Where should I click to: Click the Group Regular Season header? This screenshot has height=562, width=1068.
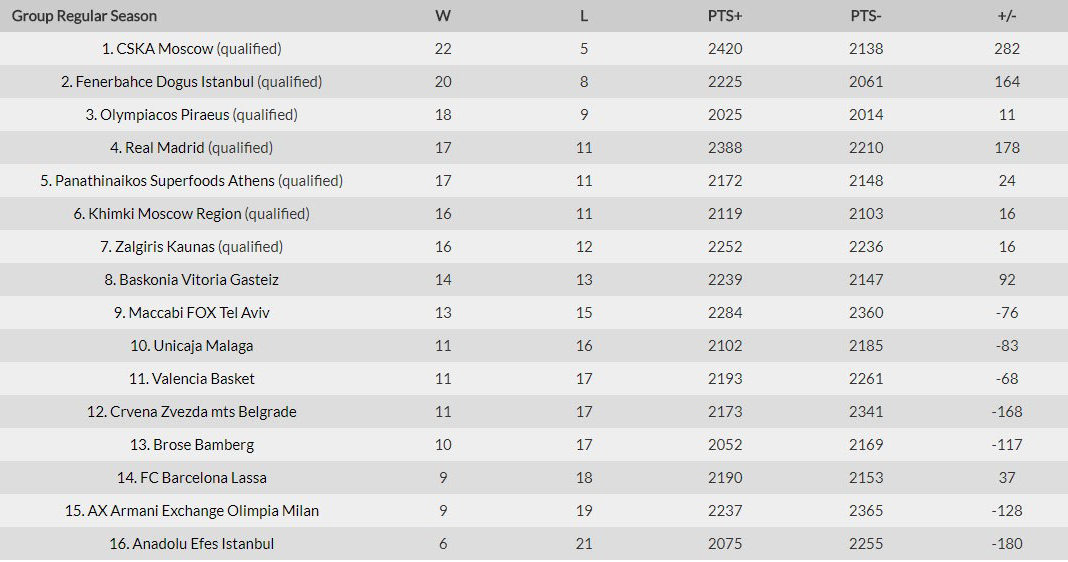[85, 16]
